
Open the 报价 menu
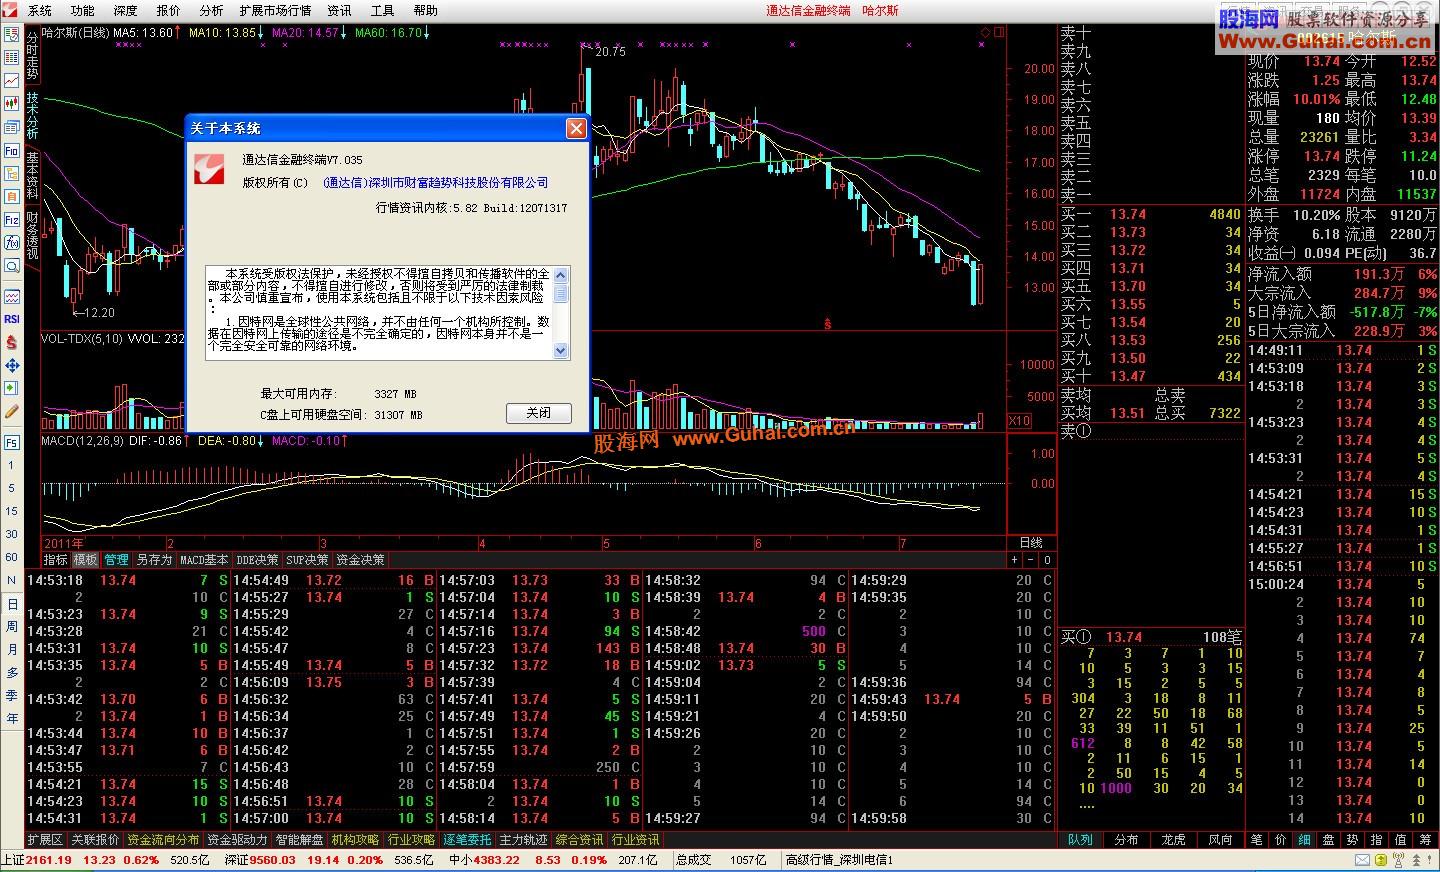[x=169, y=10]
